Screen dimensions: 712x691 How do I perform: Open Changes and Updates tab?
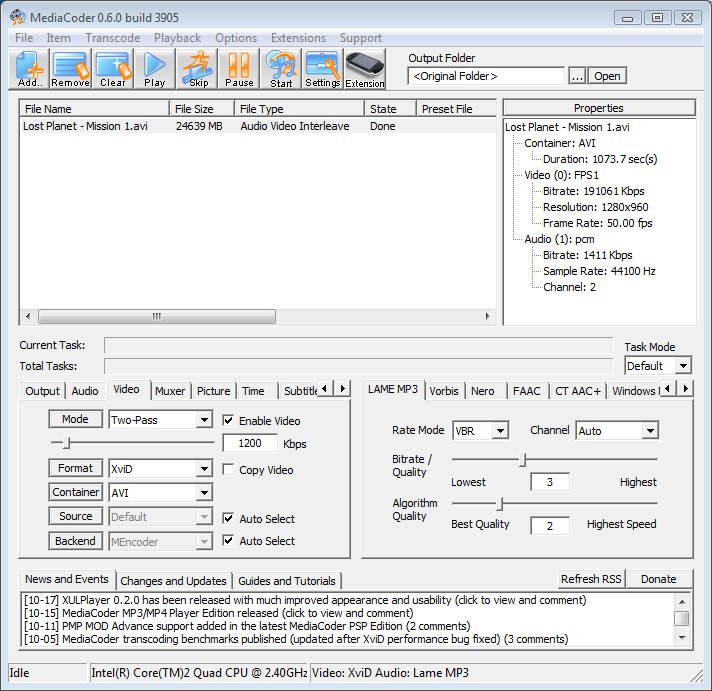click(x=173, y=581)
